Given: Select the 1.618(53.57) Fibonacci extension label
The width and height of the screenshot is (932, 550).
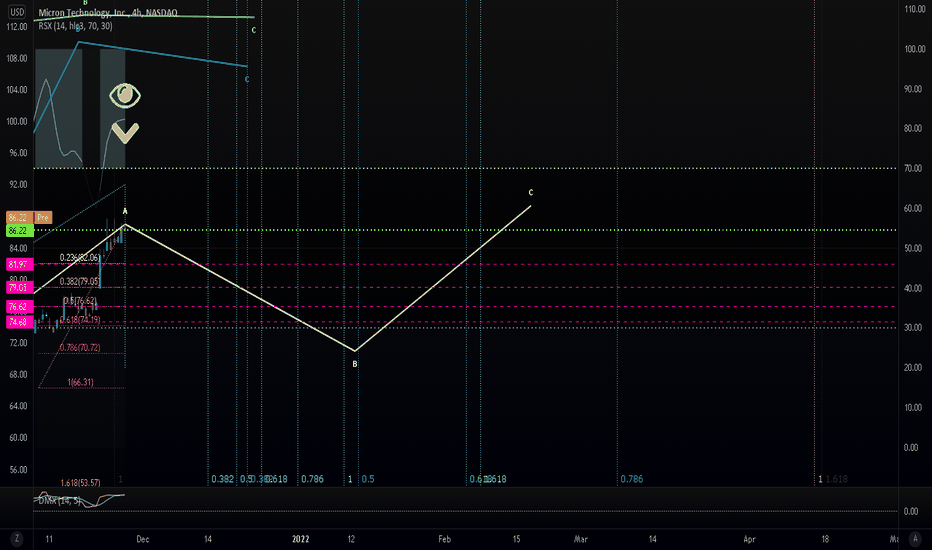Looking at the screenshot, I should 80,483.
